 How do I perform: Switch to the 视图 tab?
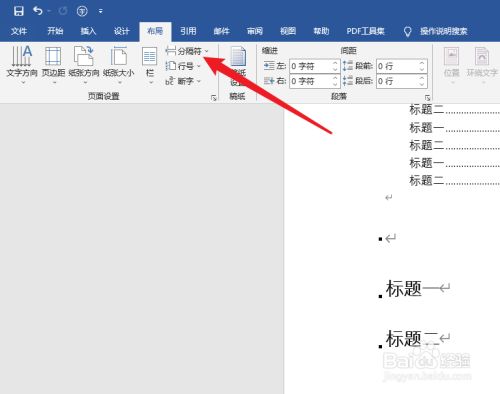click(288, 31)
